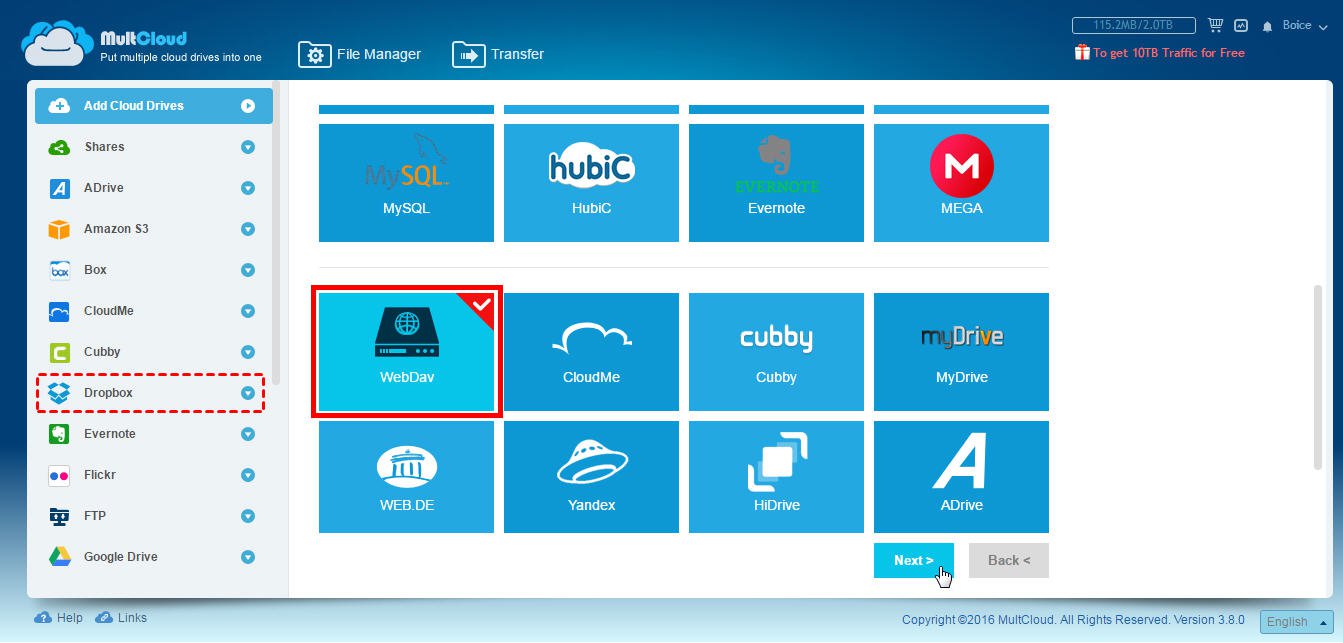The image size is (1343, 643).
Task: Choose the Yandex cloud drive tile
Action: click(x=591, y=476)
